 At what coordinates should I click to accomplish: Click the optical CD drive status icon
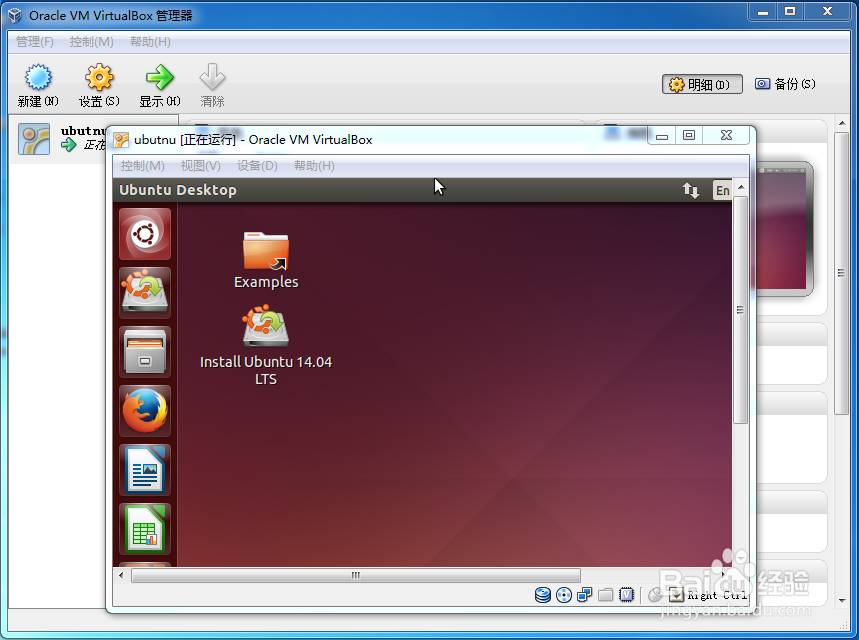click(564, 595)
